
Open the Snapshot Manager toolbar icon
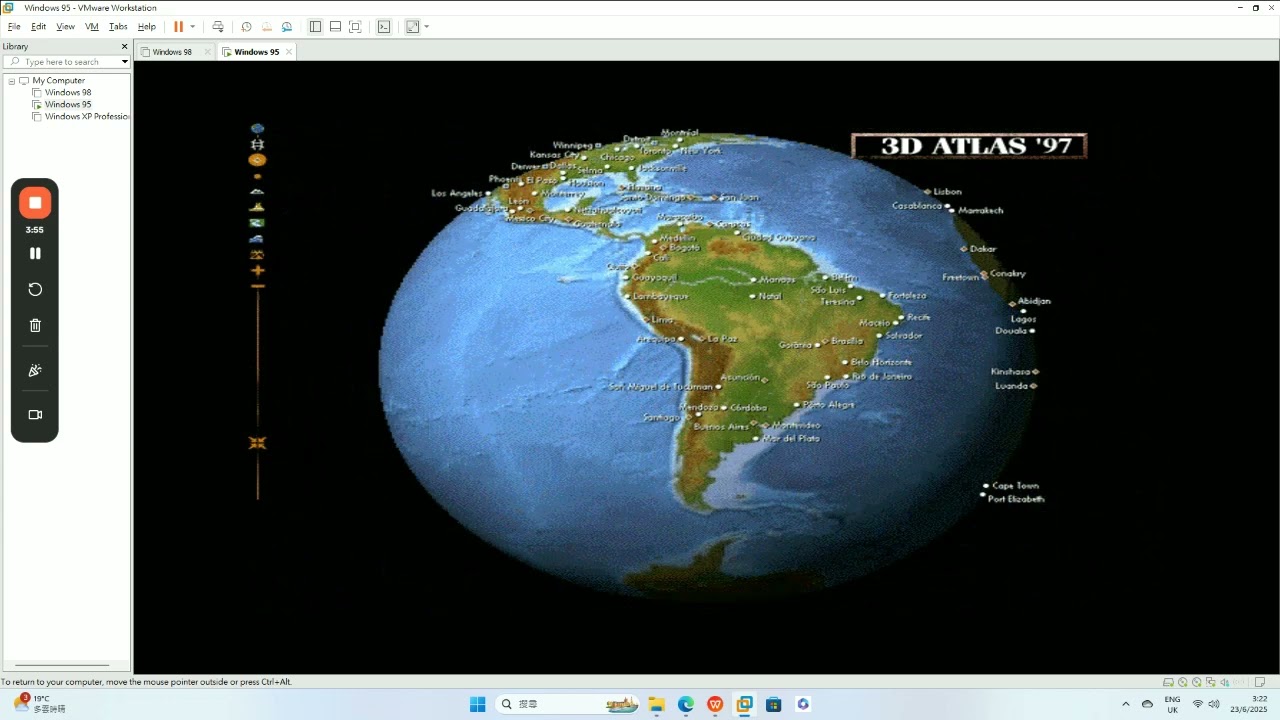click(287, 27)
